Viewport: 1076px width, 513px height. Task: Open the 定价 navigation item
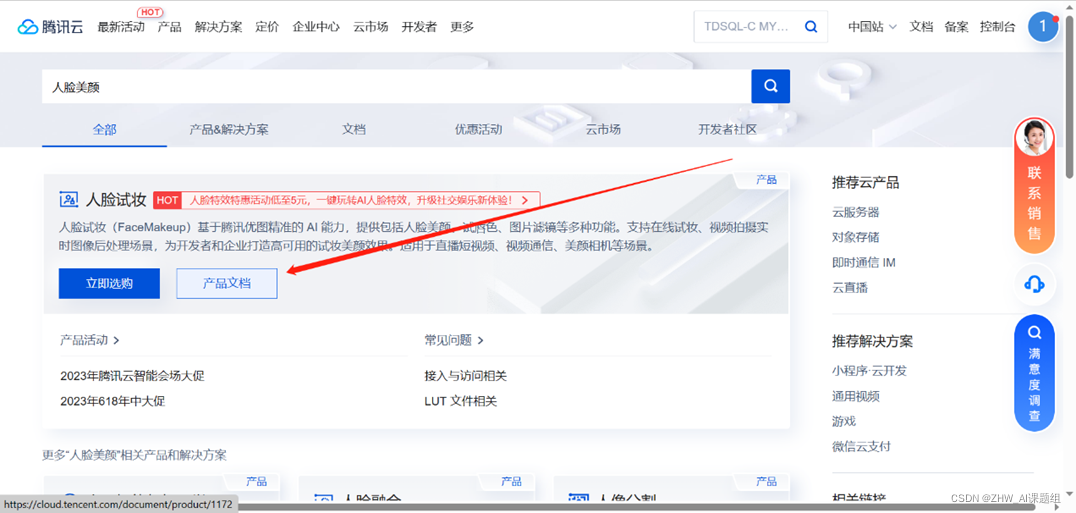[x=267, y=27]
